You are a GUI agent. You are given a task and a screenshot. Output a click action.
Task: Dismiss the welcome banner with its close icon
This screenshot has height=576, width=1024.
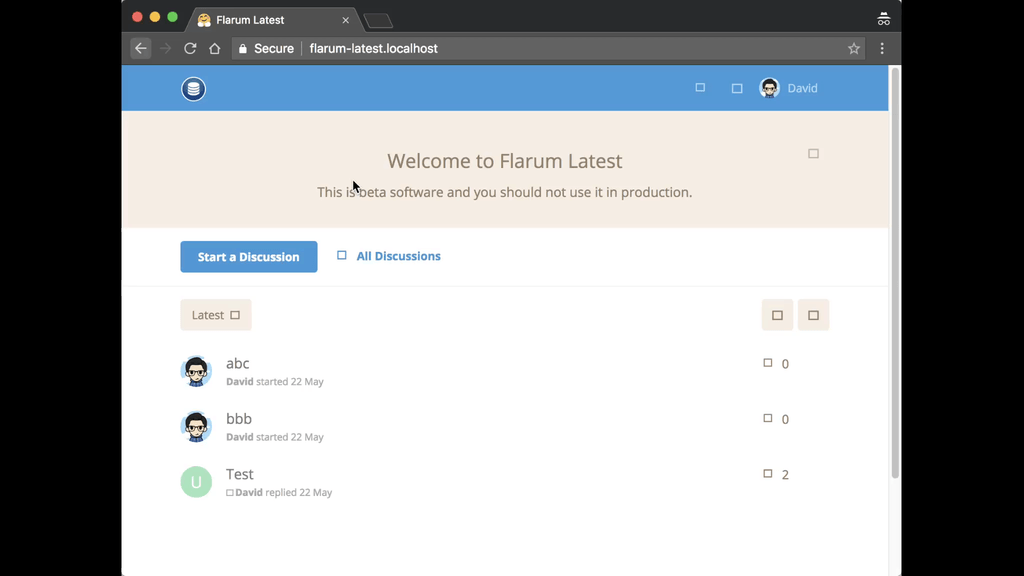click(x=813, y=153)
